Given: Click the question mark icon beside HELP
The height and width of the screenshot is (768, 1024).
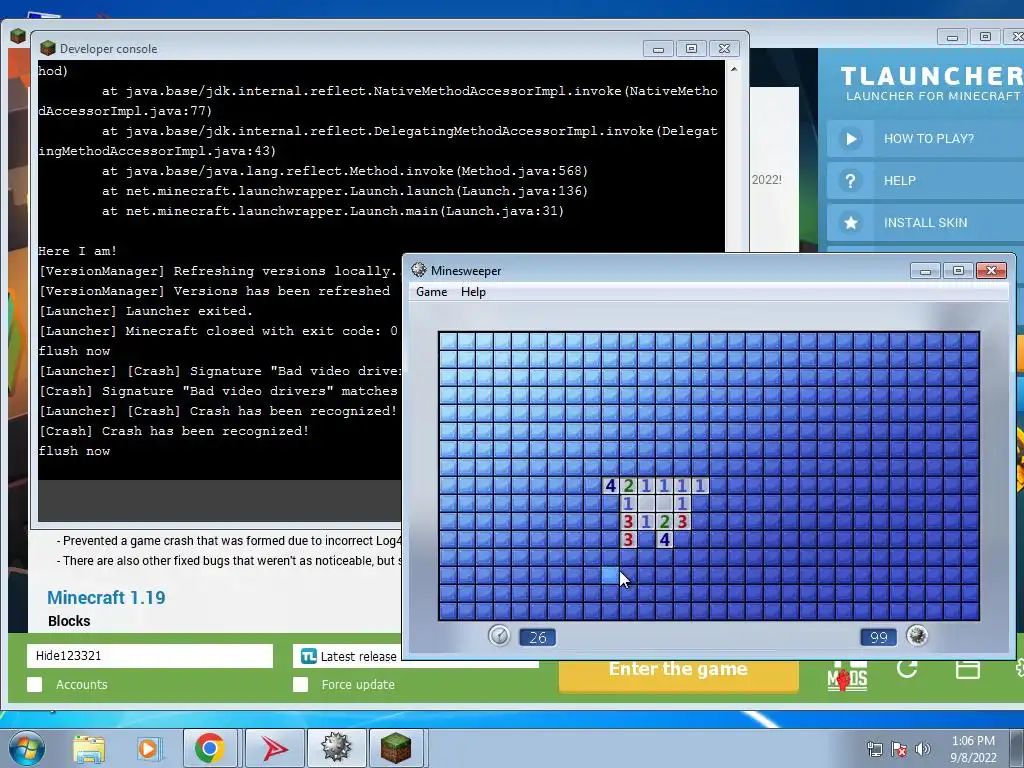Looking at the screenshot, I should (850, 180).
